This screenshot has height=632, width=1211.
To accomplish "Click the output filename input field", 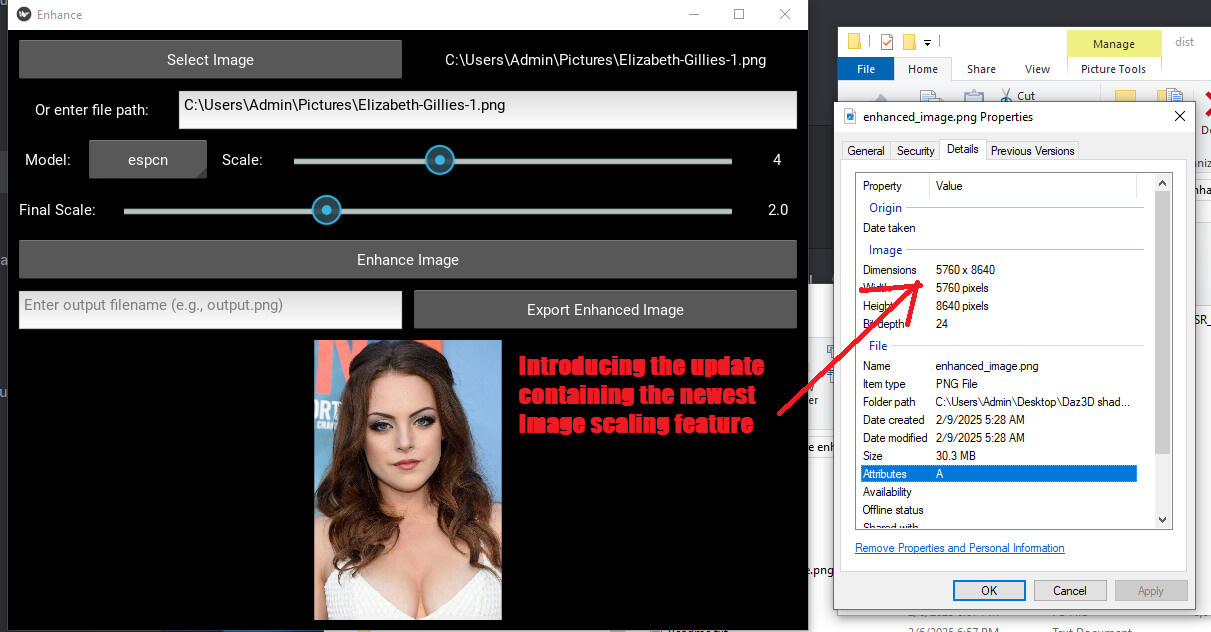I will click(x=210, y=310).
